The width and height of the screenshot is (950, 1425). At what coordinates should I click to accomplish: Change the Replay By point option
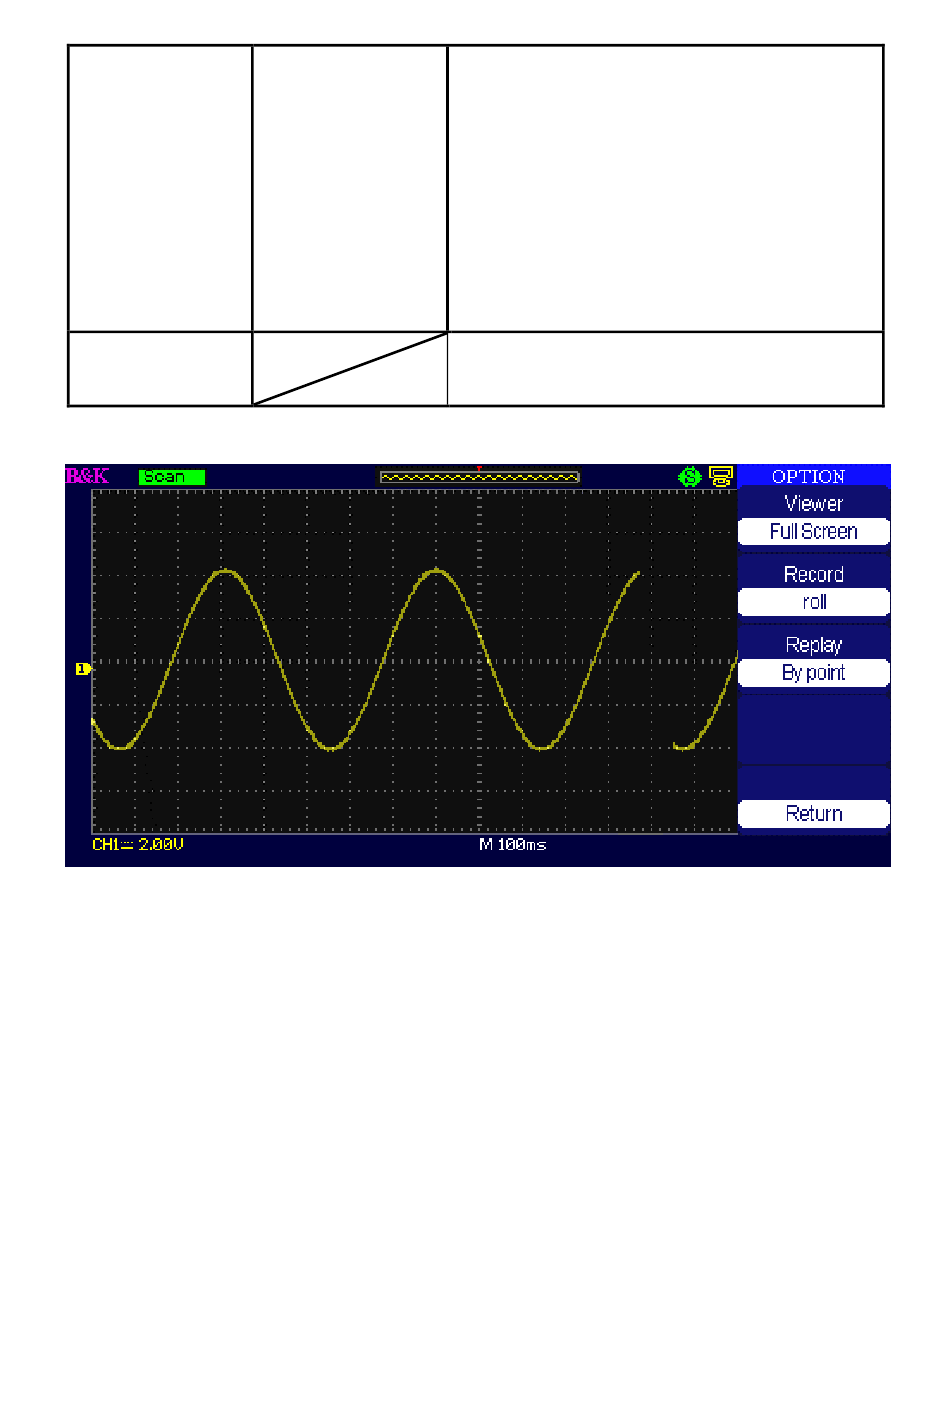coord(813,673)
